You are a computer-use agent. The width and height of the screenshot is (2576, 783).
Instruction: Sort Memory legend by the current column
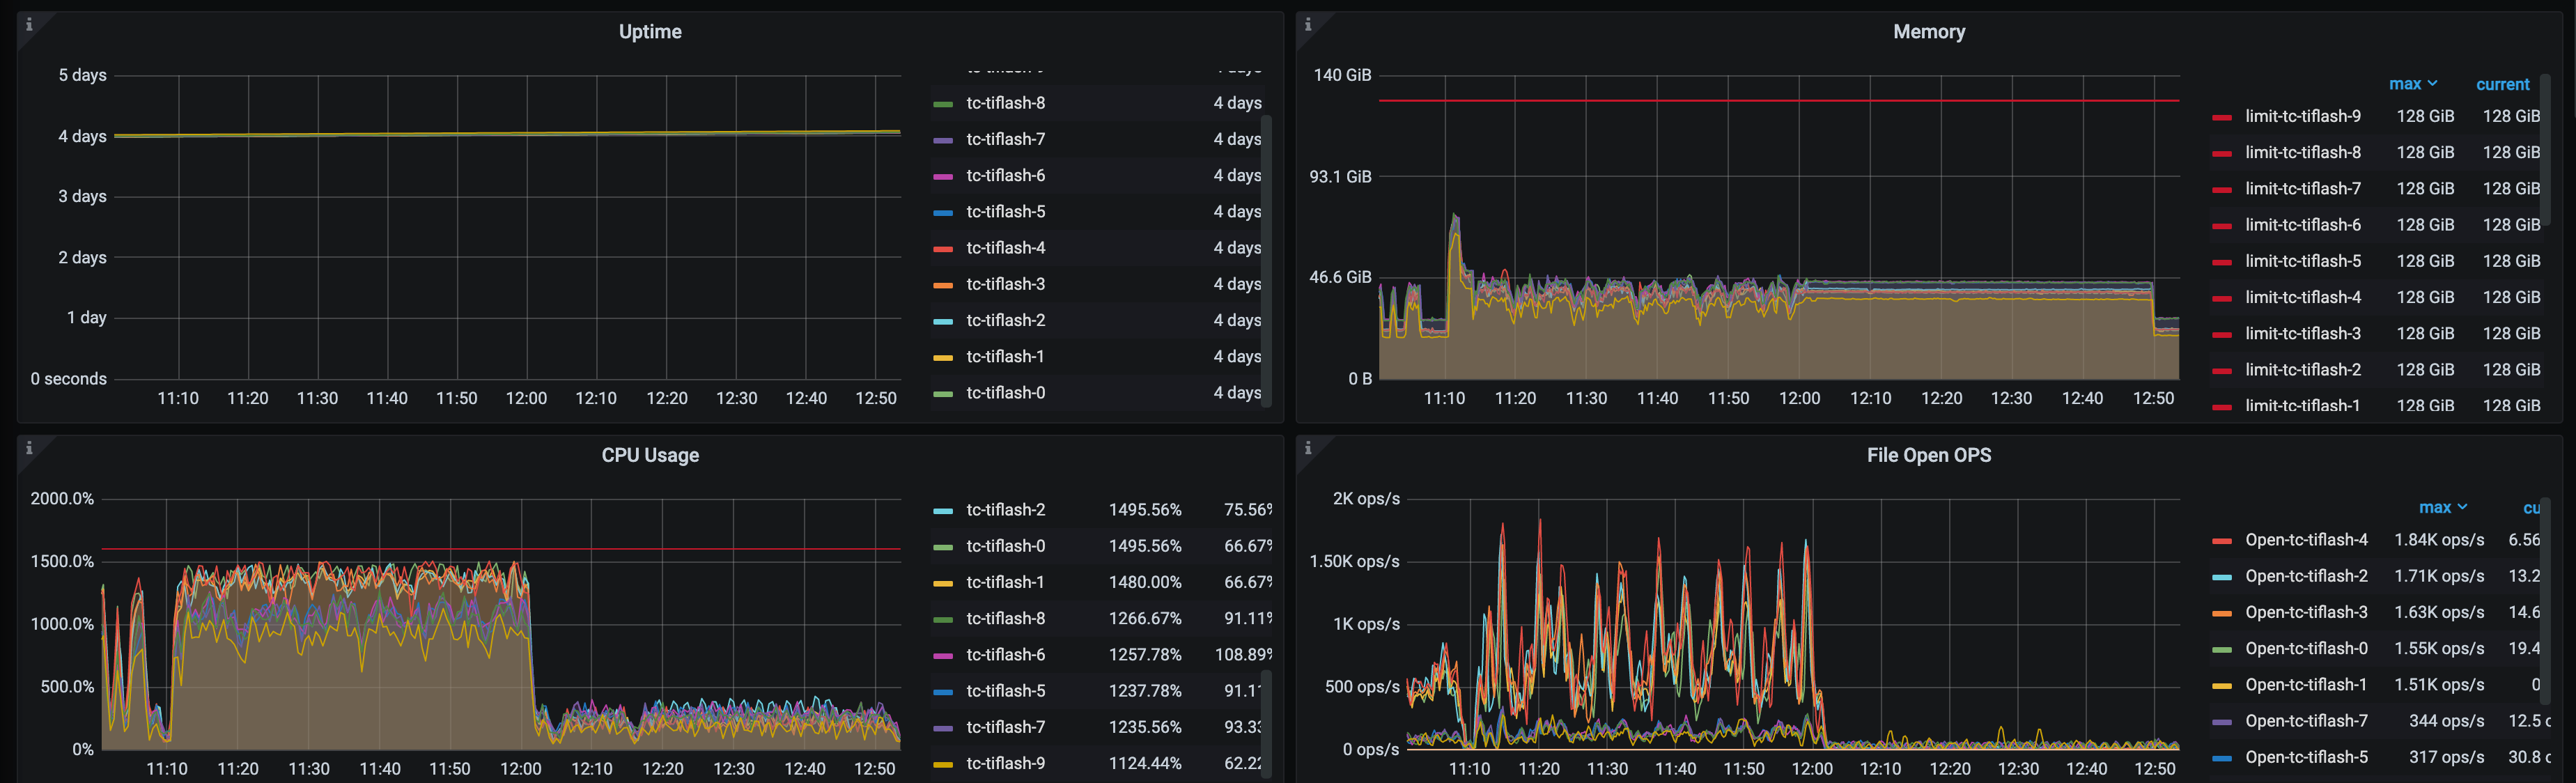(2503, 84)
